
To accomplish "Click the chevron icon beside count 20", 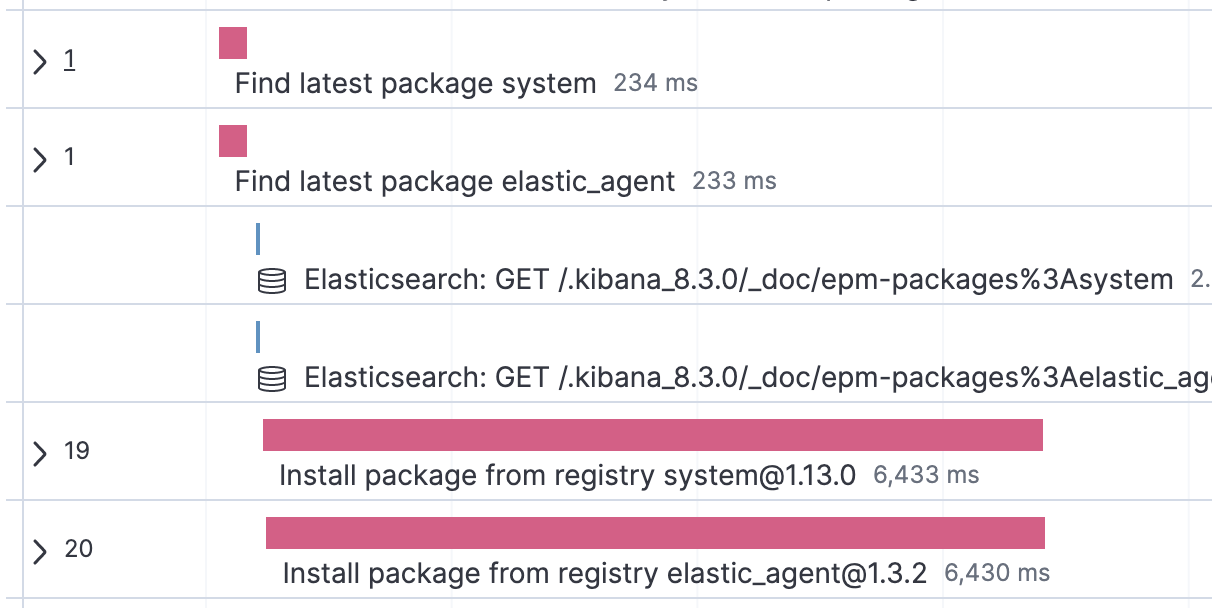I will tap(41, 549).
